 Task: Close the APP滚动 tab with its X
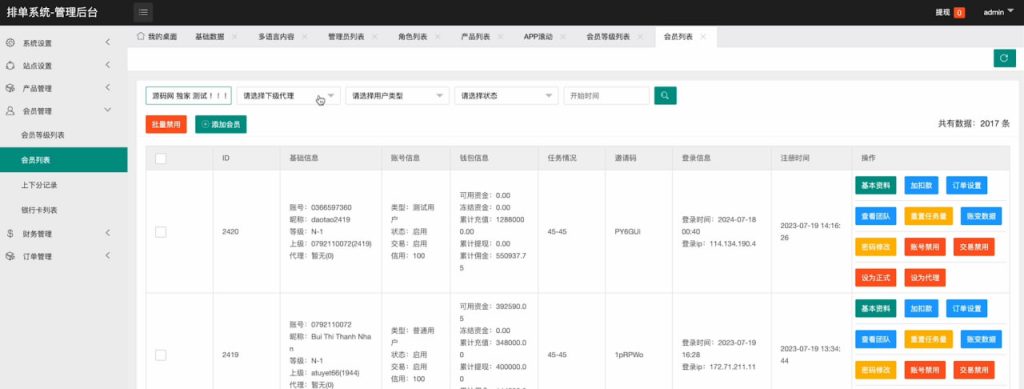click(563, 37)
